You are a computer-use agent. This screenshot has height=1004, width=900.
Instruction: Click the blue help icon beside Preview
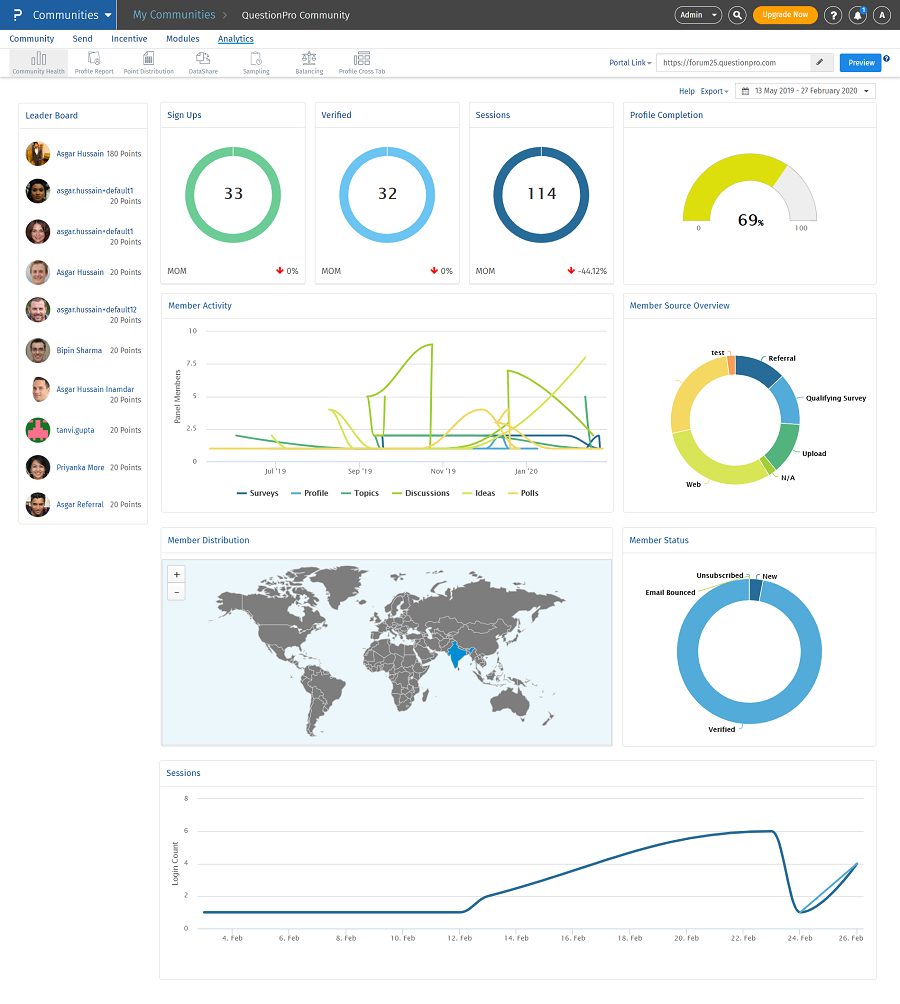click(x=887, y=58)
